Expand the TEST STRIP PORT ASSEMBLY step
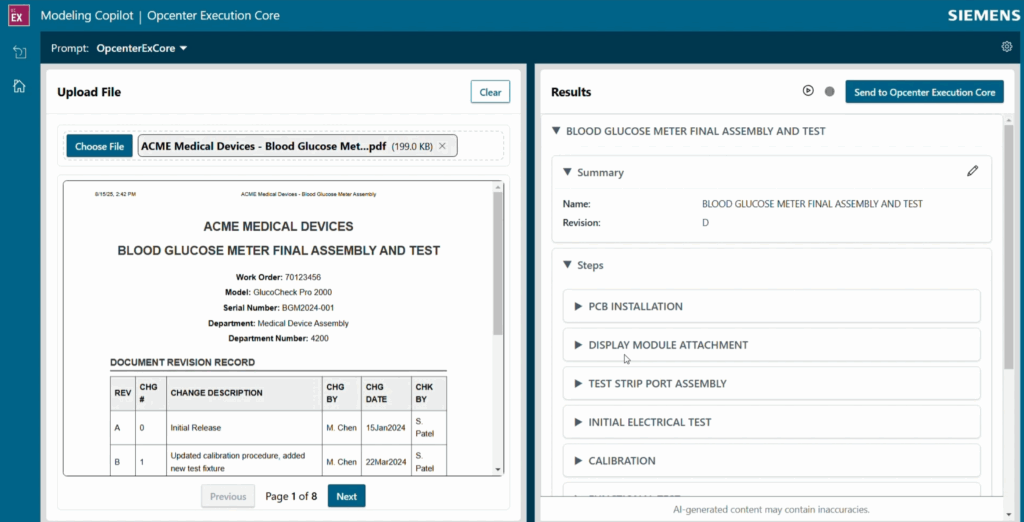 [x=577, y=383]
